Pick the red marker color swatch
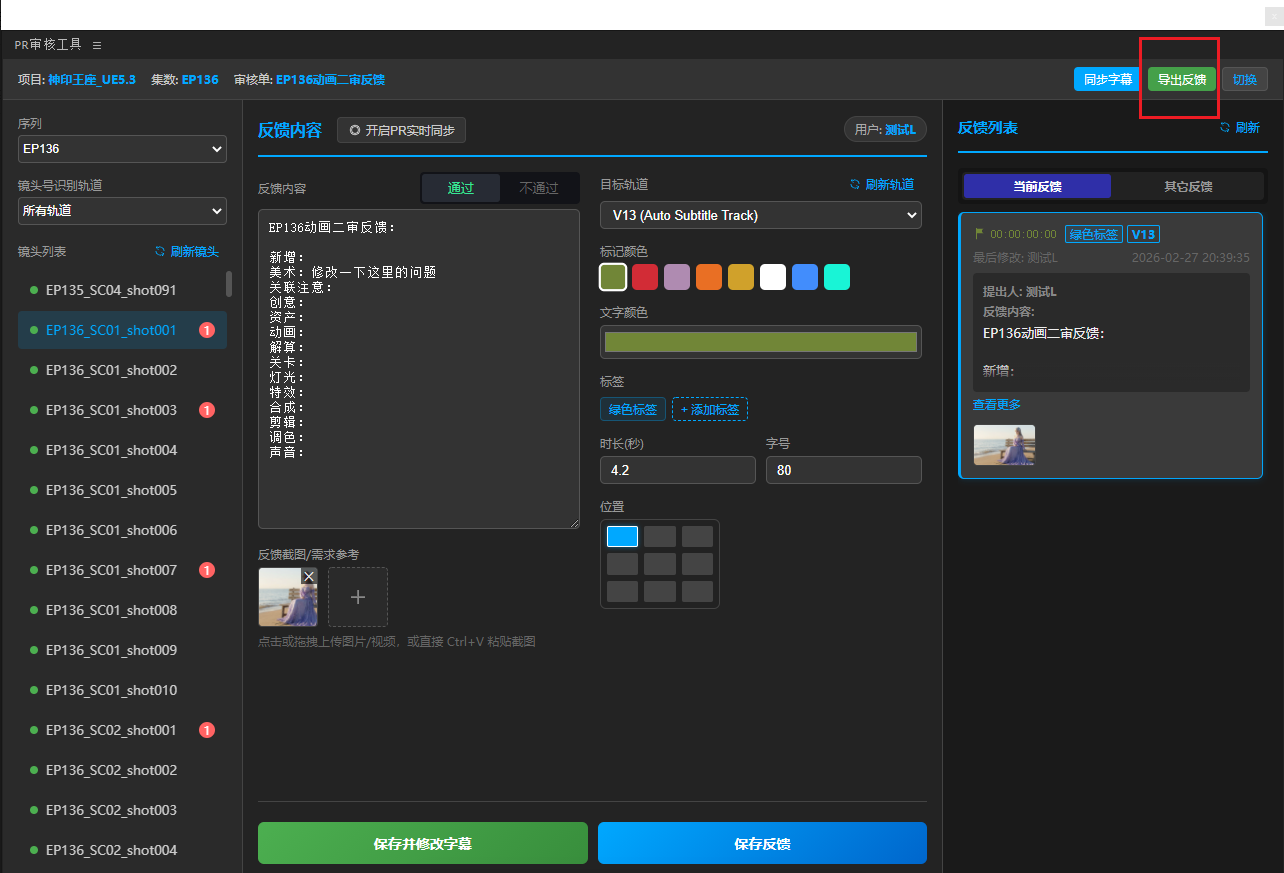 [x=645, y=277]
